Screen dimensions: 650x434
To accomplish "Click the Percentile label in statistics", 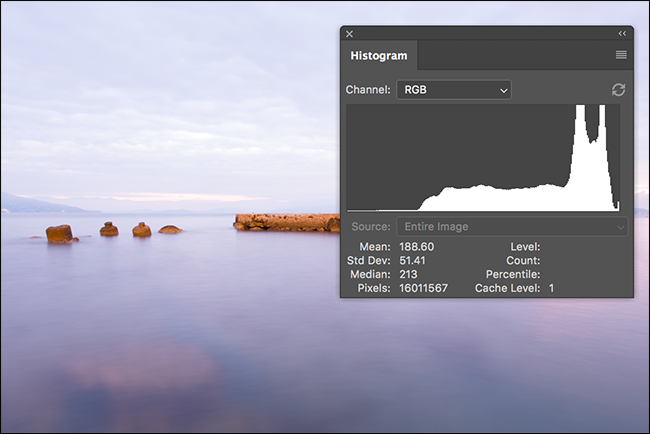I will pyautogui.click(x=513, y=274).
